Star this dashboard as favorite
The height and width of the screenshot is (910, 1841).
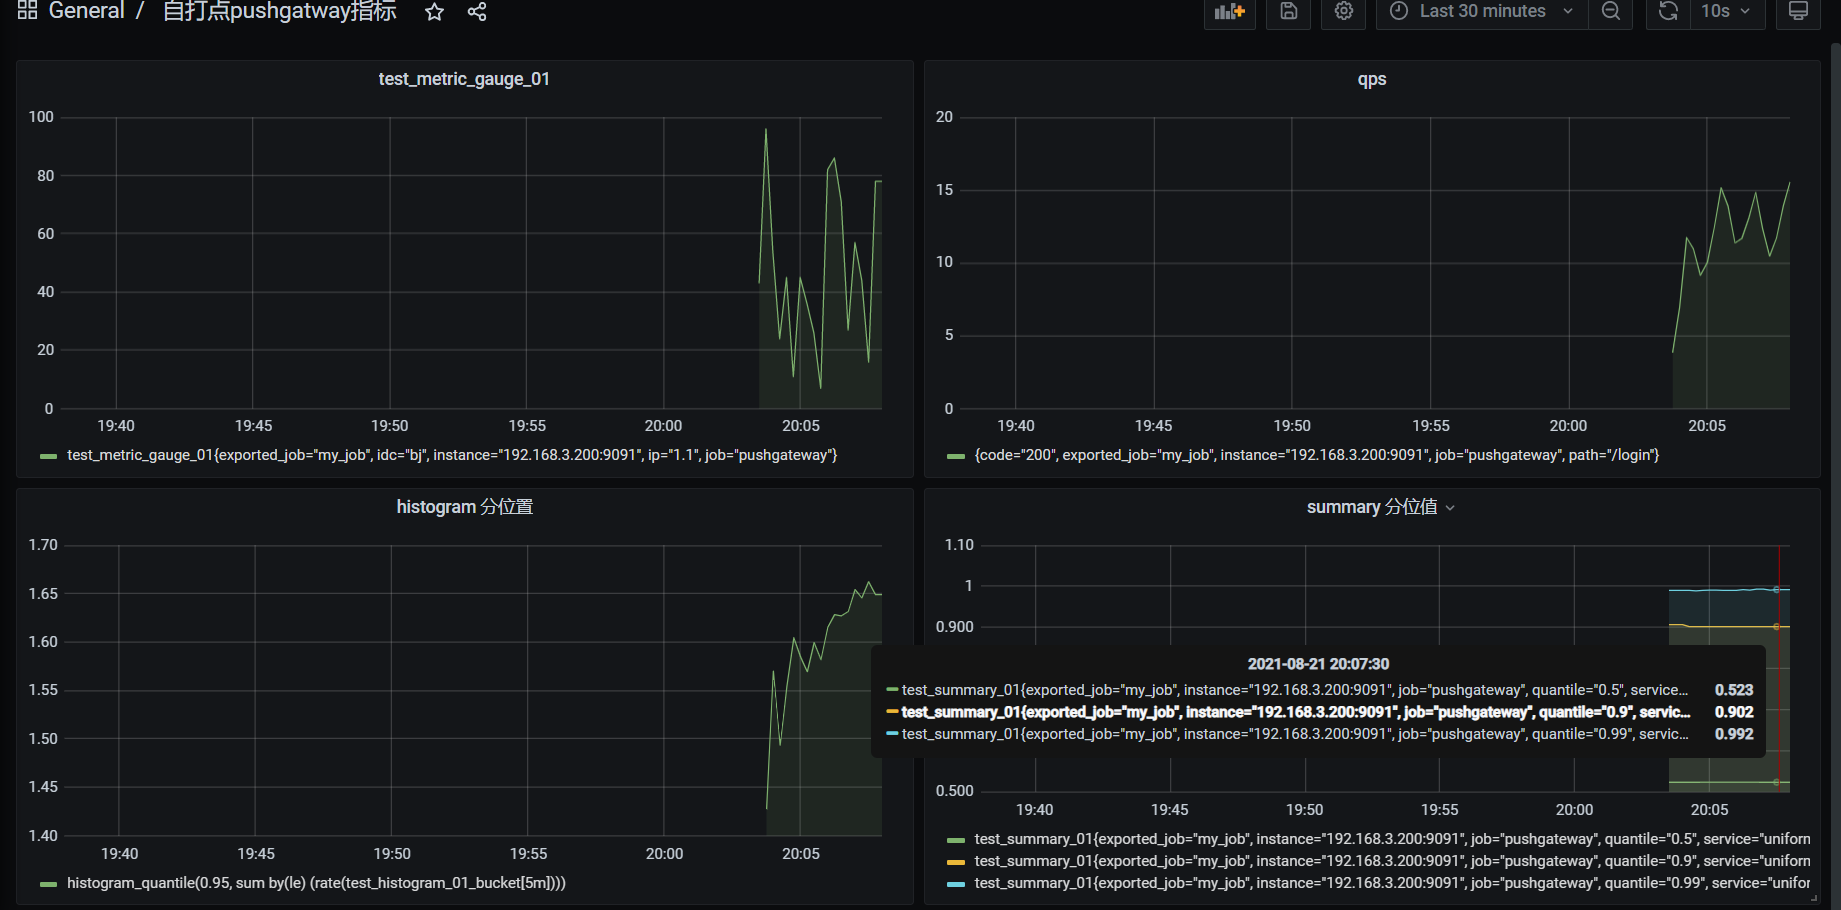tap(434, 12)
